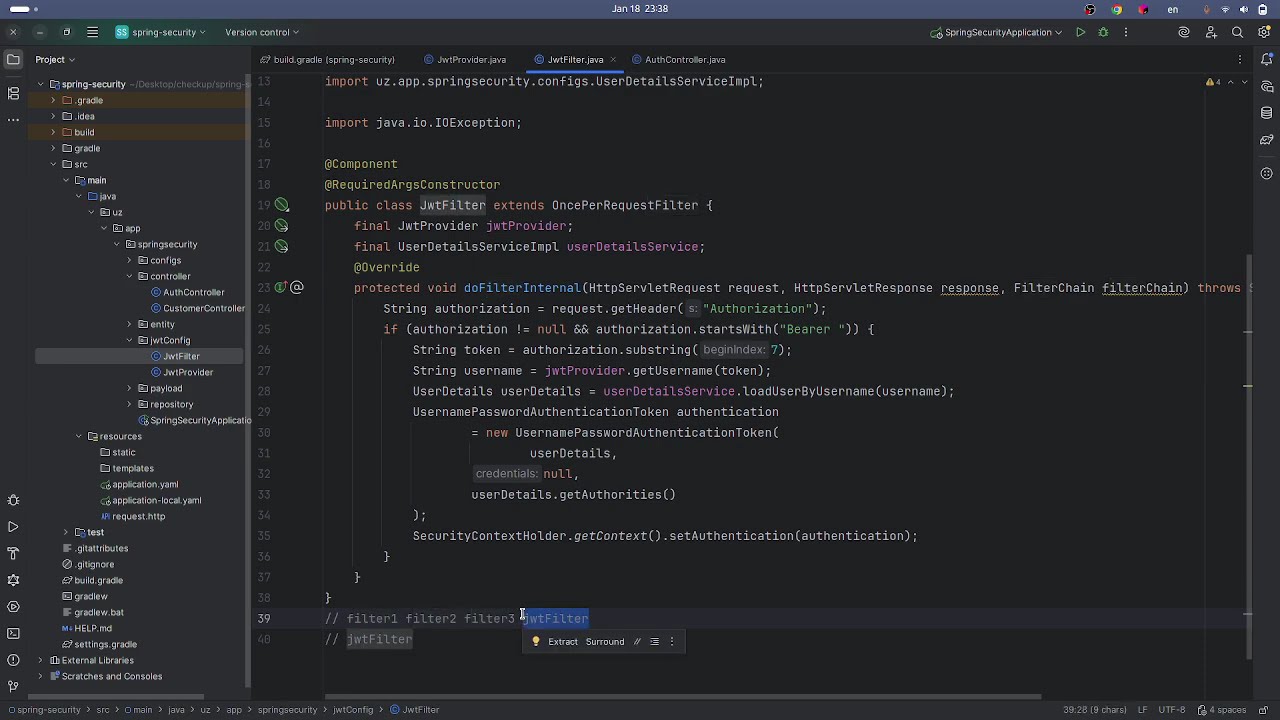1280x720 pixels.
Task: Click the intention lightbulb in floating toolbar
Action: (x=536, y=642)
